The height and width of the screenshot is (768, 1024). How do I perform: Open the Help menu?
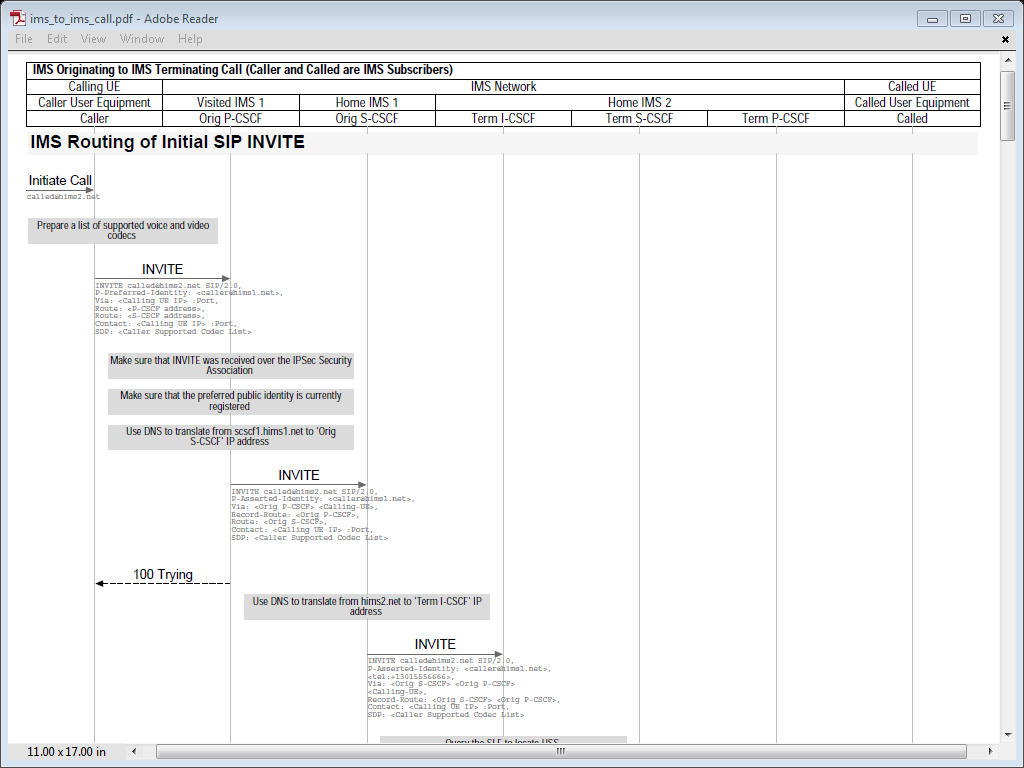pyautogui.click(x=190, y=39)
